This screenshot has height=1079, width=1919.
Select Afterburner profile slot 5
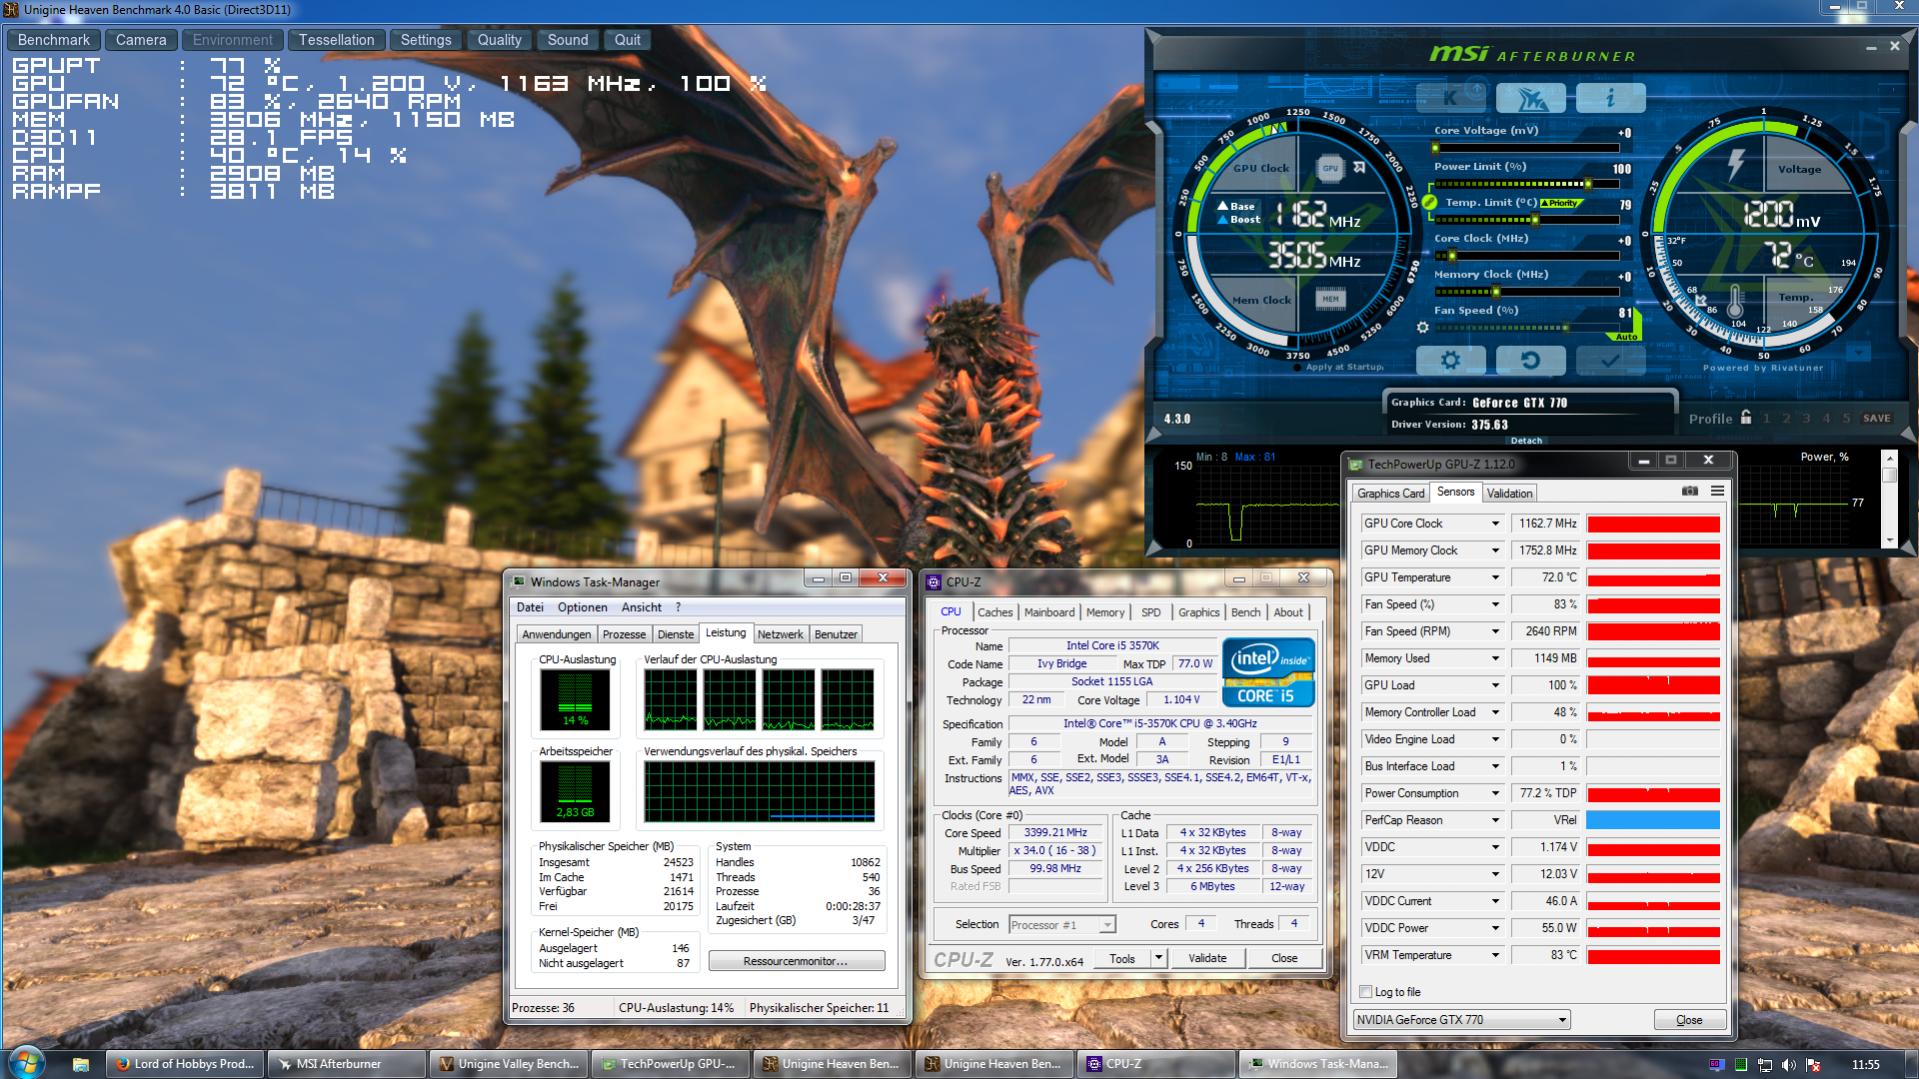click(x=1846, y=418)
